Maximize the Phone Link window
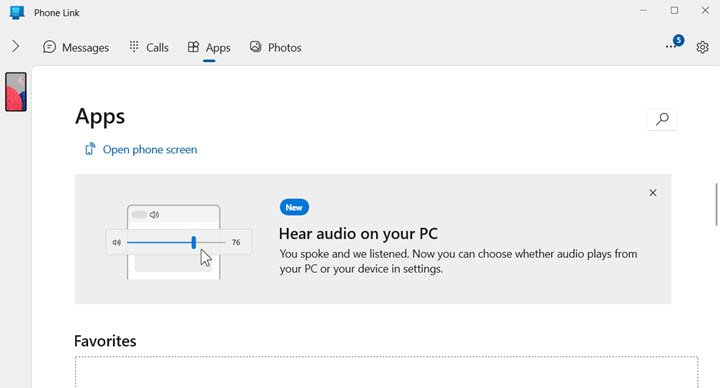The width and height of the screenshot is (720, 388). coord(674,11)
